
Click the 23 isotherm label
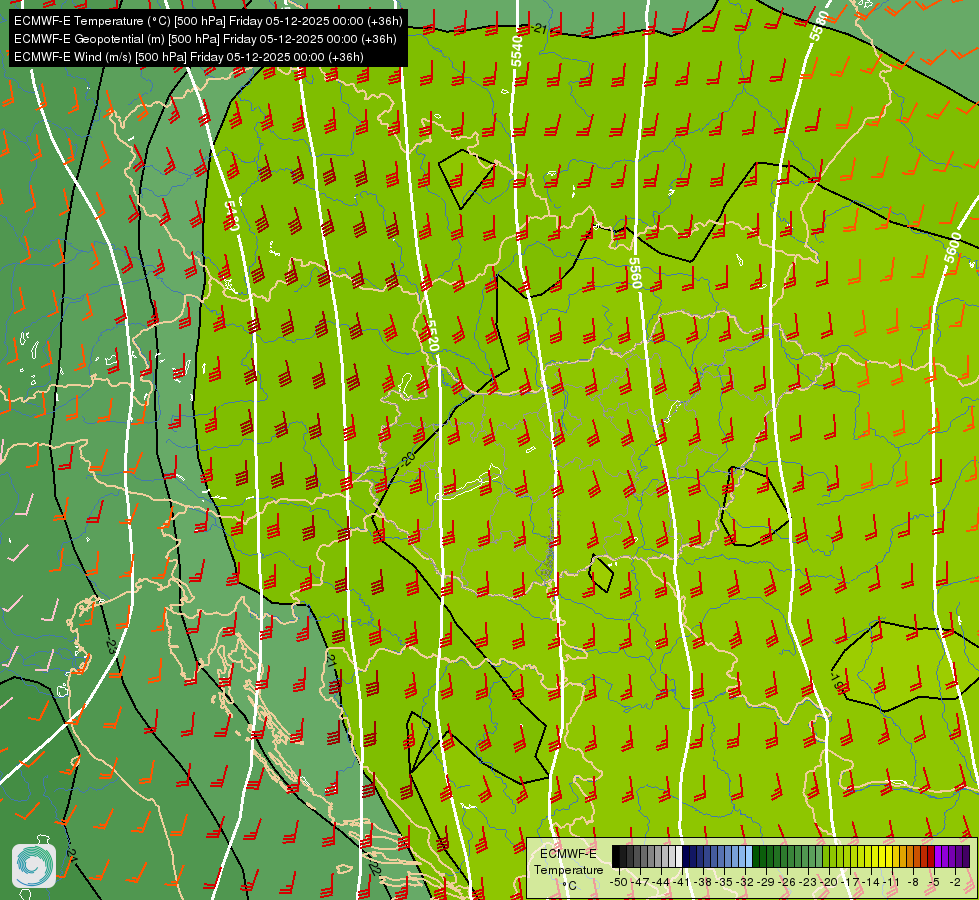click(x=111, y=645)
